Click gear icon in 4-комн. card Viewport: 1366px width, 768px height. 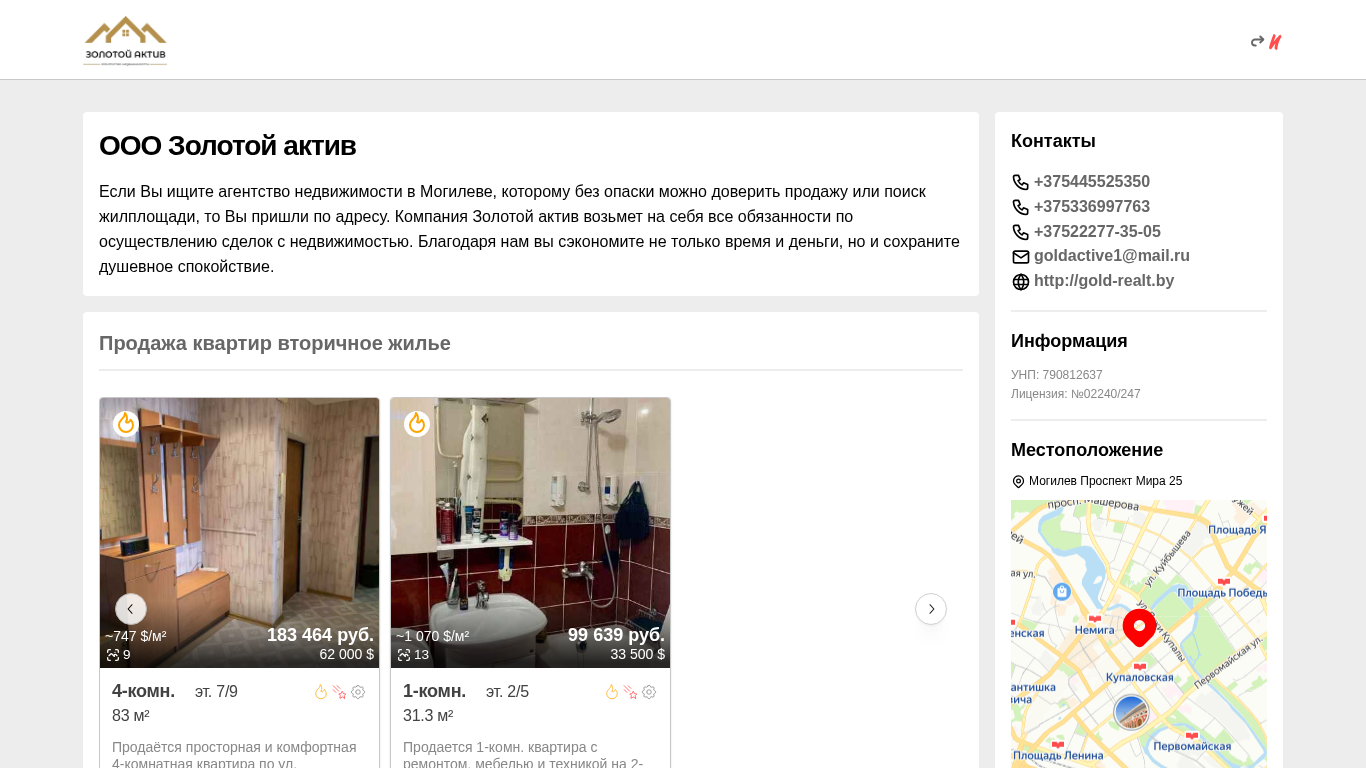tap(358, 692)
